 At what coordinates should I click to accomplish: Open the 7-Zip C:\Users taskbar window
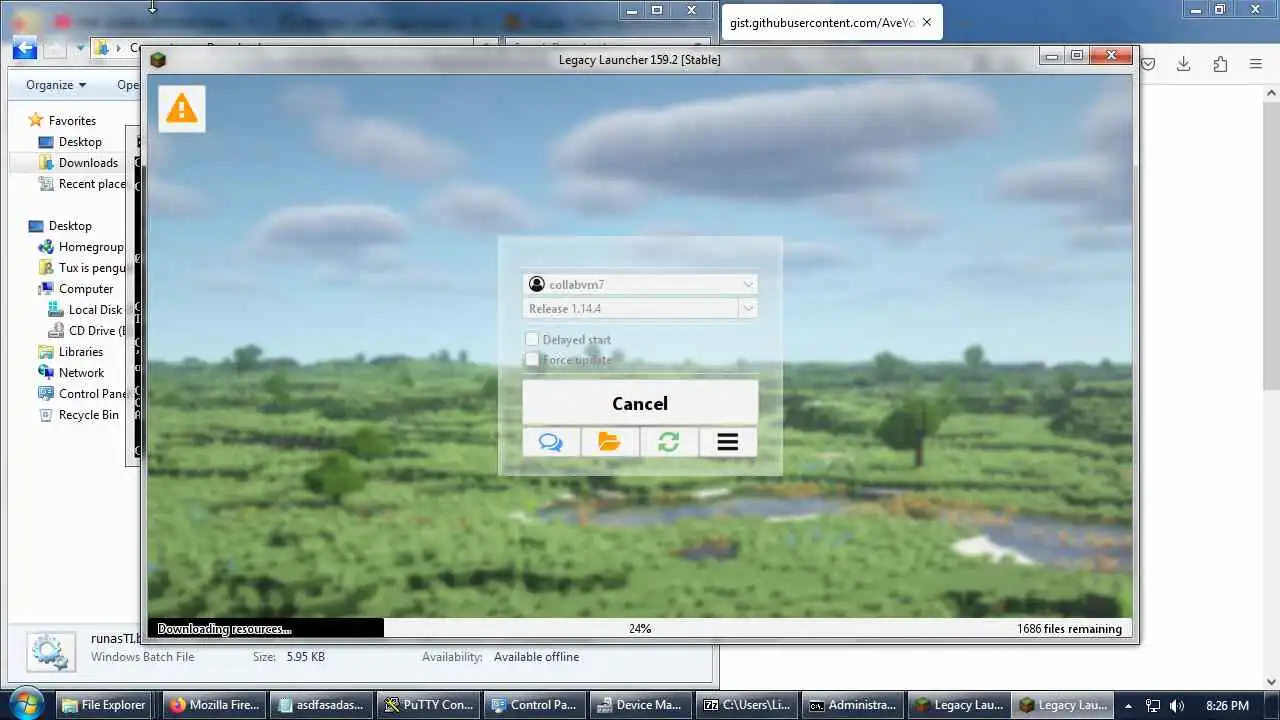pos(746,705)
